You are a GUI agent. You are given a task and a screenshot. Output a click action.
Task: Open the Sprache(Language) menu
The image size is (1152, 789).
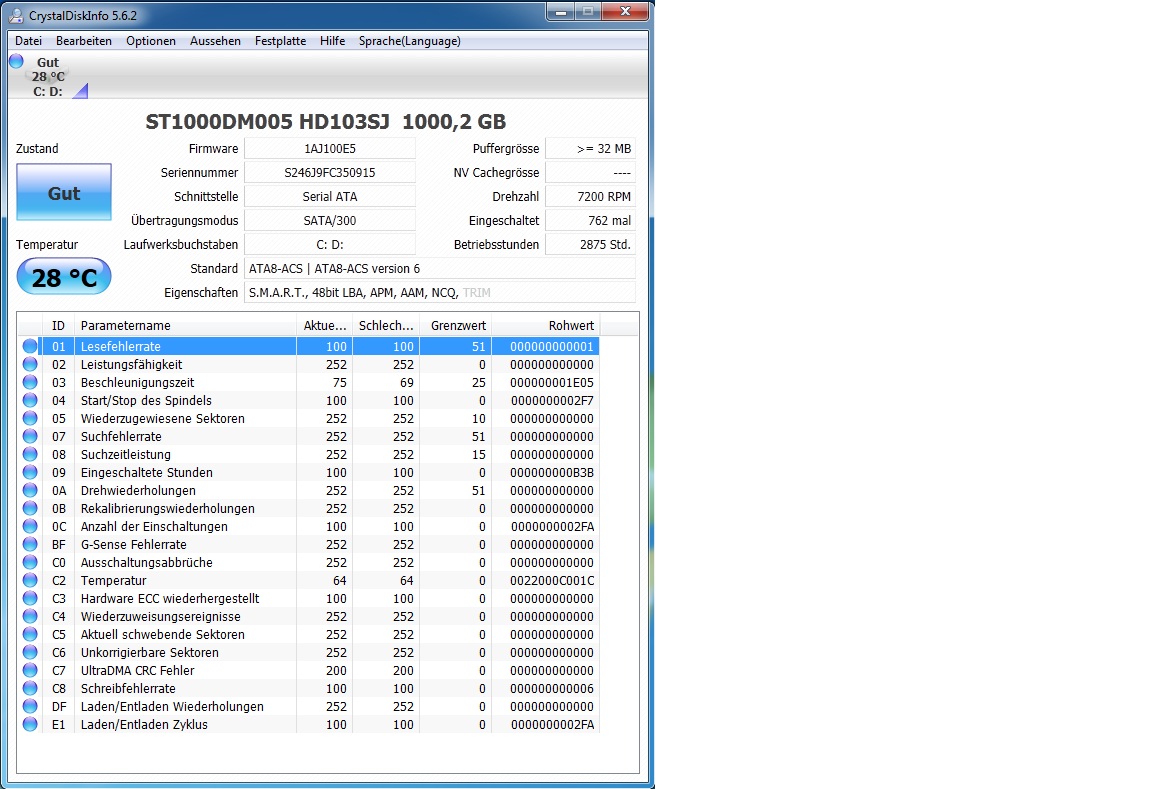pos(410,41)
